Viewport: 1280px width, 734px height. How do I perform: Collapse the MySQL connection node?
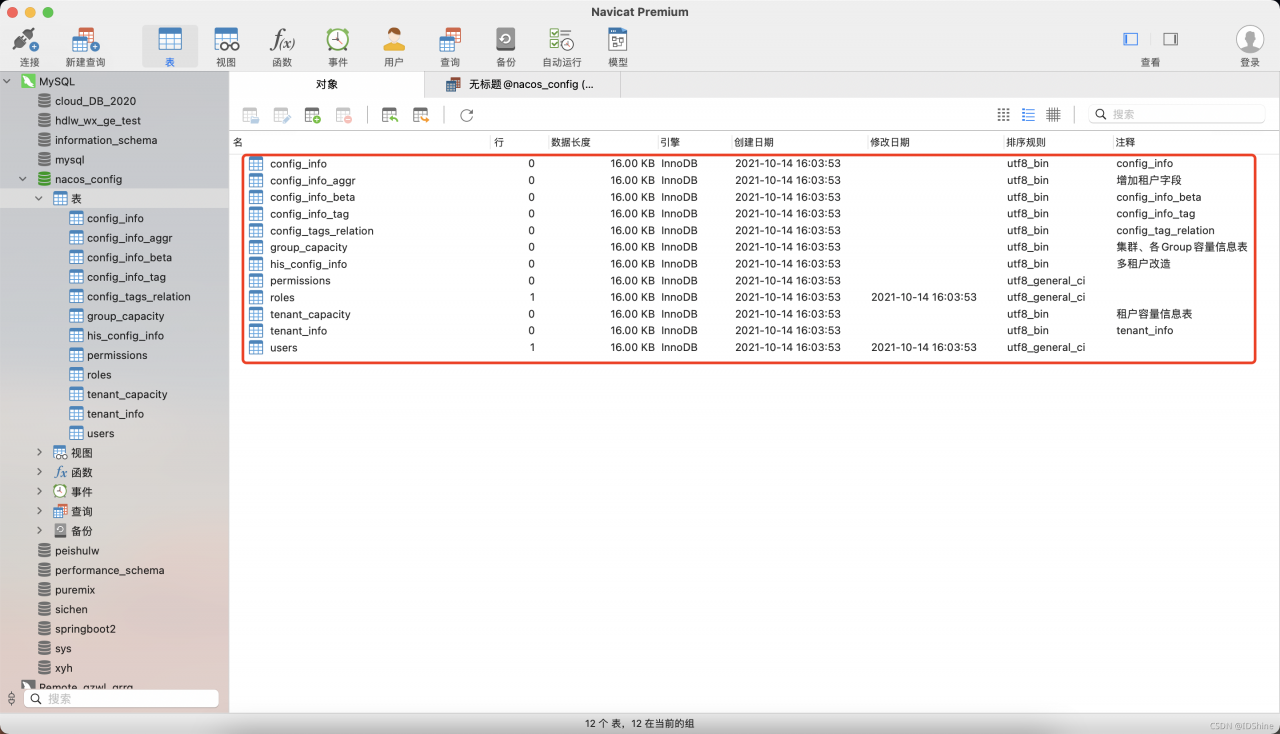click(x=8, y=81)
